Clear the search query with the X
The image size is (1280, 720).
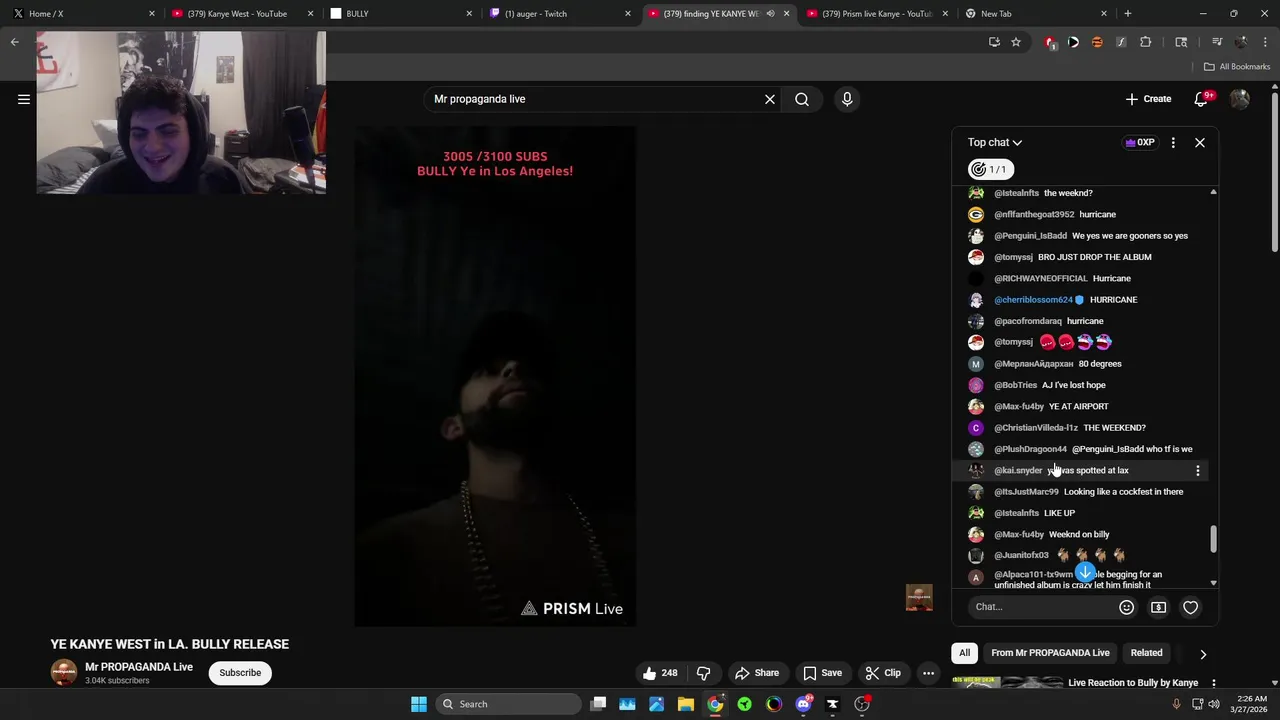coord(770,99)
